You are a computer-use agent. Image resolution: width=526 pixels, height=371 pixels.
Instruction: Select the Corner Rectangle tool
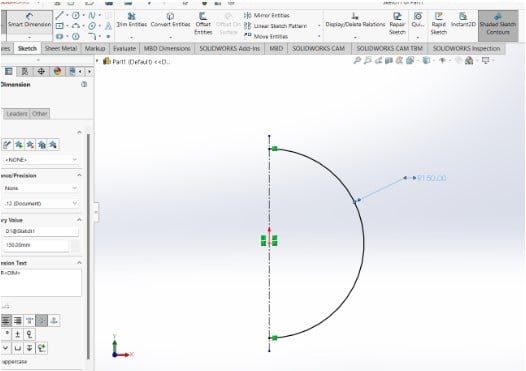click(59, 26)
